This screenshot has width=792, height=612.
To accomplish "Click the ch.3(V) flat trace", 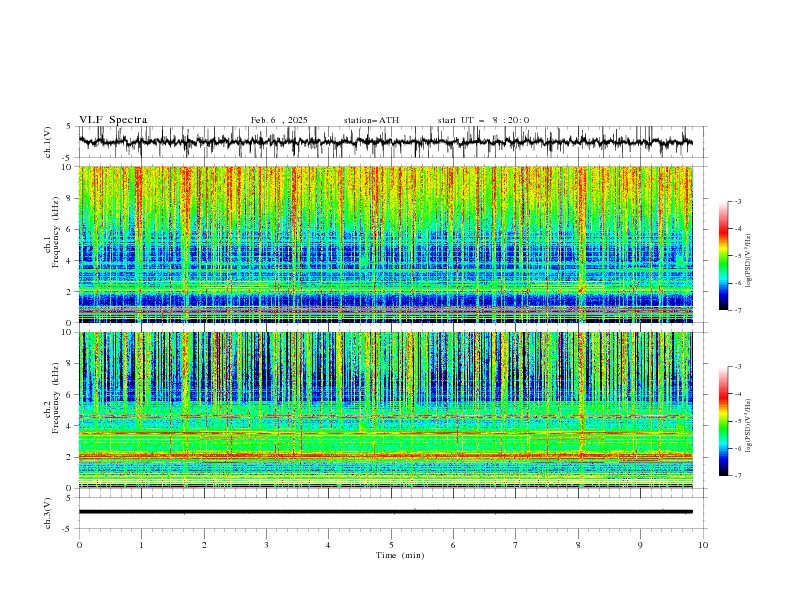I will click(386, 512).
